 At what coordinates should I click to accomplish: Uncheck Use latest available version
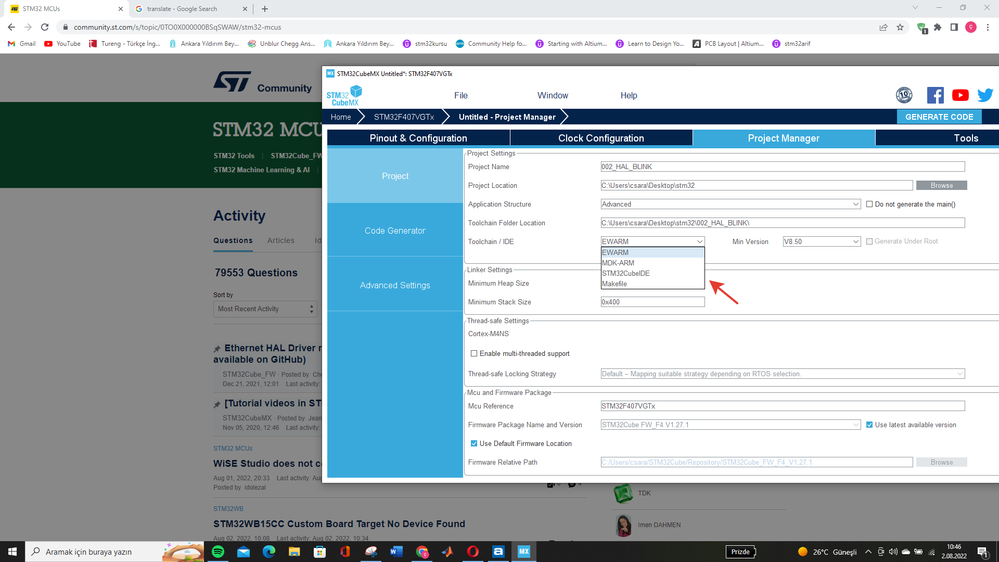pyautogui.click(x=869, y=425)
